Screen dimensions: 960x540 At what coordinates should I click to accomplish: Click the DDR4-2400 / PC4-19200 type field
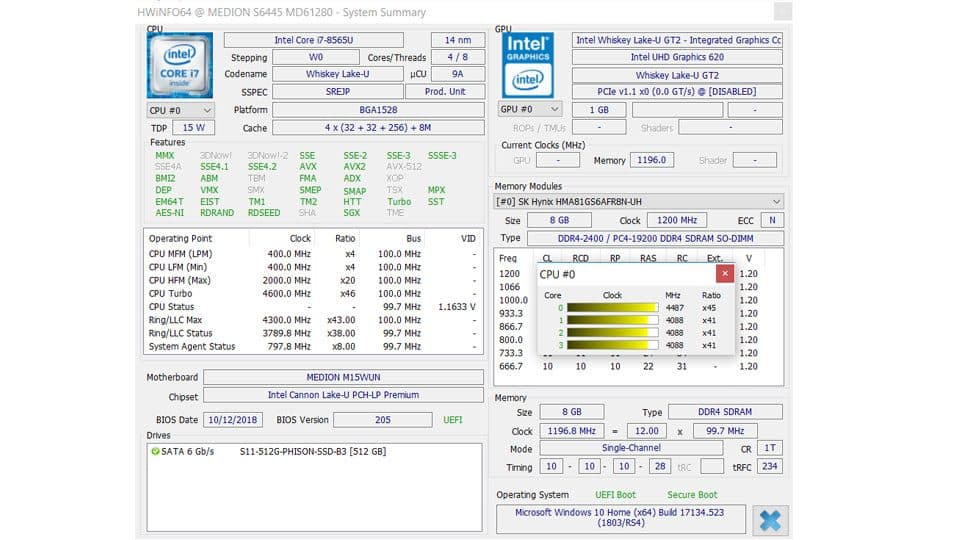coord(655,238)
